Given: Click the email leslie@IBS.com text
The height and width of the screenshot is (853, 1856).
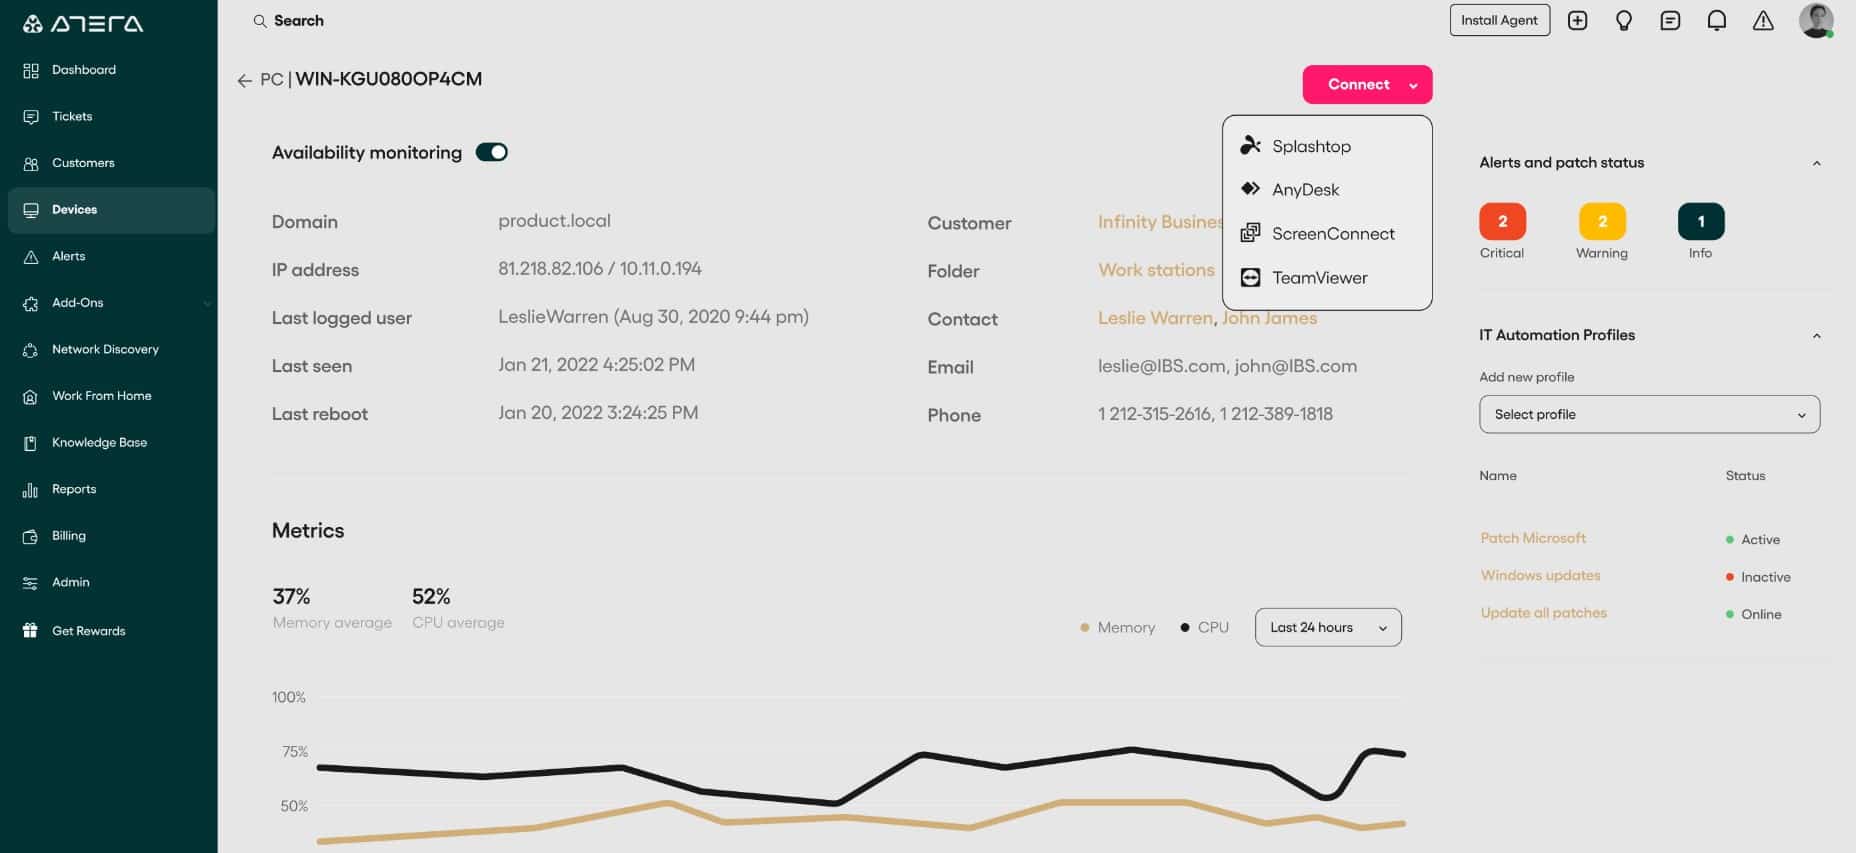Looking at the screenshot, I should (1161, 366).
